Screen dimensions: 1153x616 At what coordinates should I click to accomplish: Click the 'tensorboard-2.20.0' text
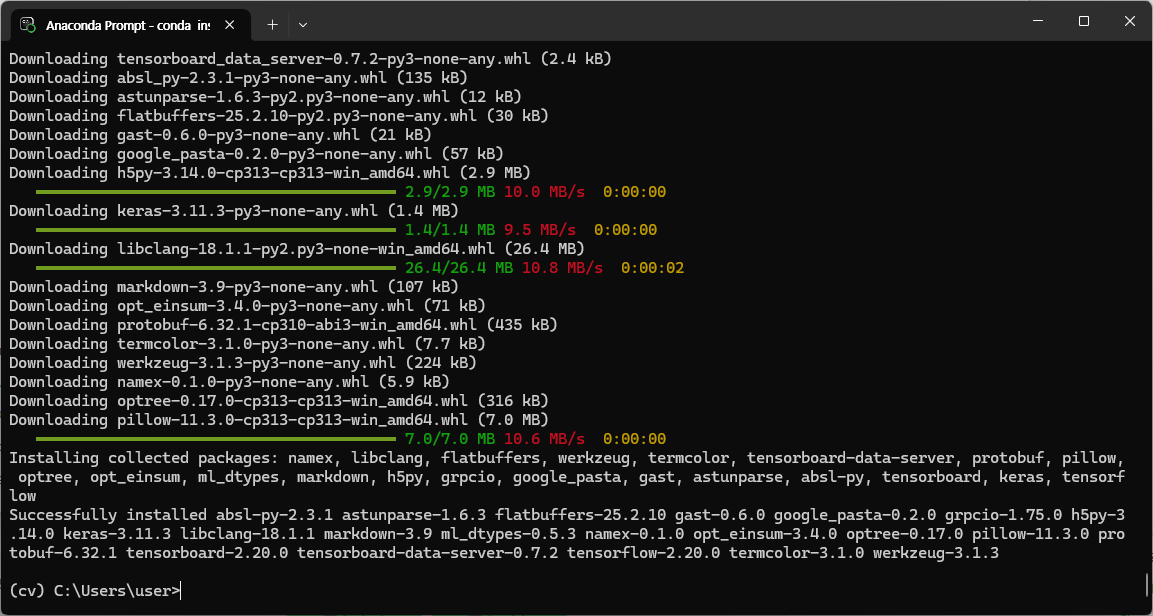(x=207, y=553)
